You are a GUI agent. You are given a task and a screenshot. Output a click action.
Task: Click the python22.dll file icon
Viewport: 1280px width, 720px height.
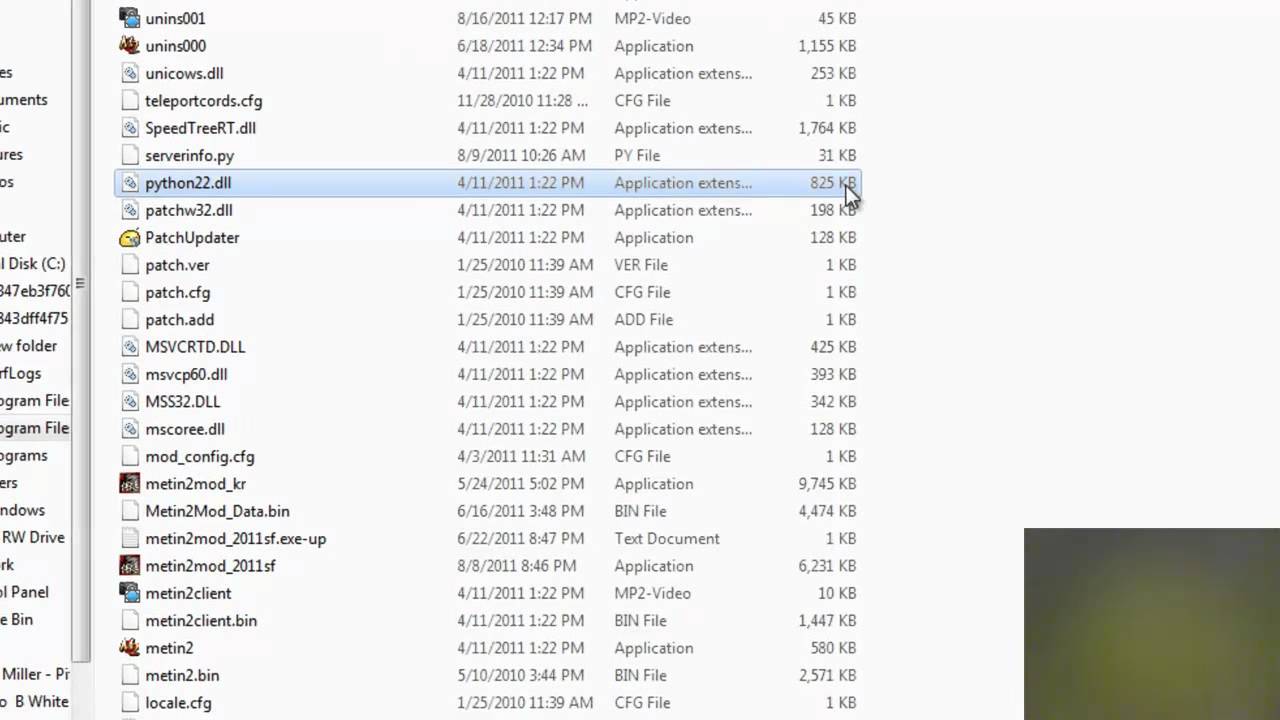(129, 182)
